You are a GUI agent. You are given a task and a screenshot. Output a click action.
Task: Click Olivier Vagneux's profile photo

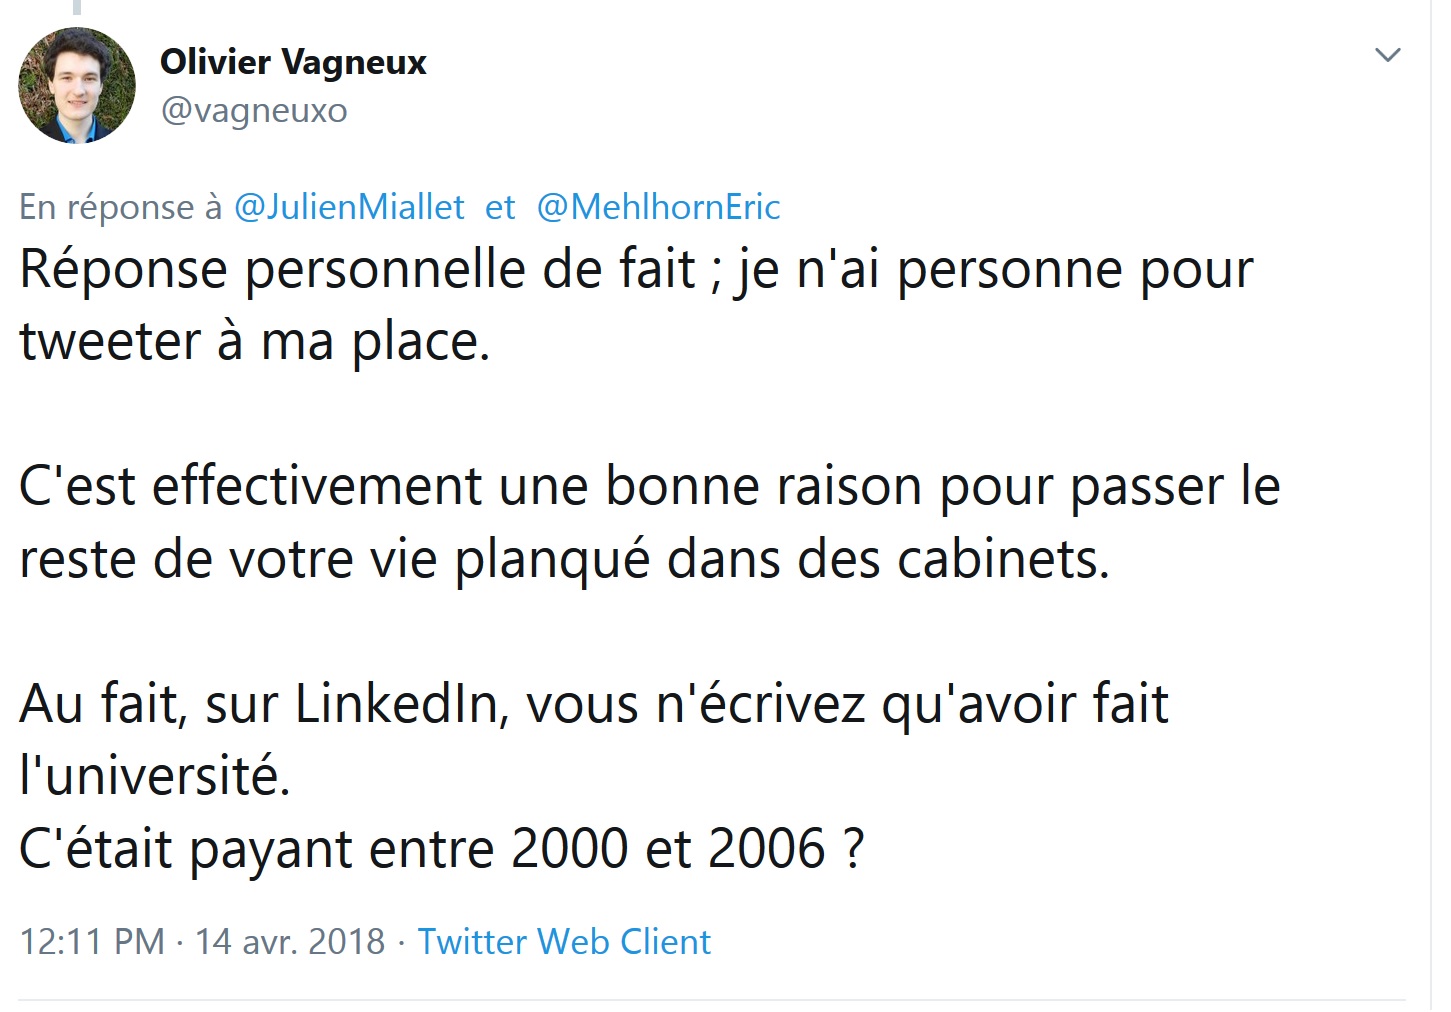coord(77,86)
